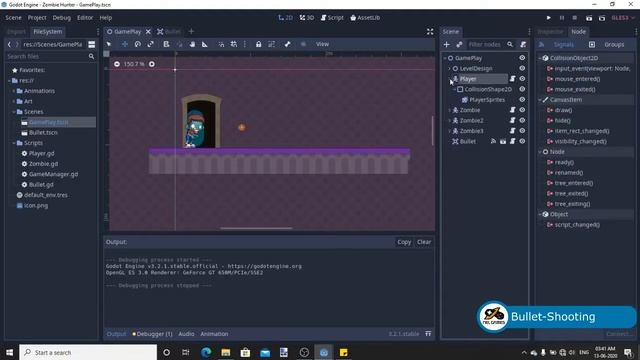This screenshot has width=640, height=360.
Task: Open the Scene menu
Action: click(x=13, y=18)
